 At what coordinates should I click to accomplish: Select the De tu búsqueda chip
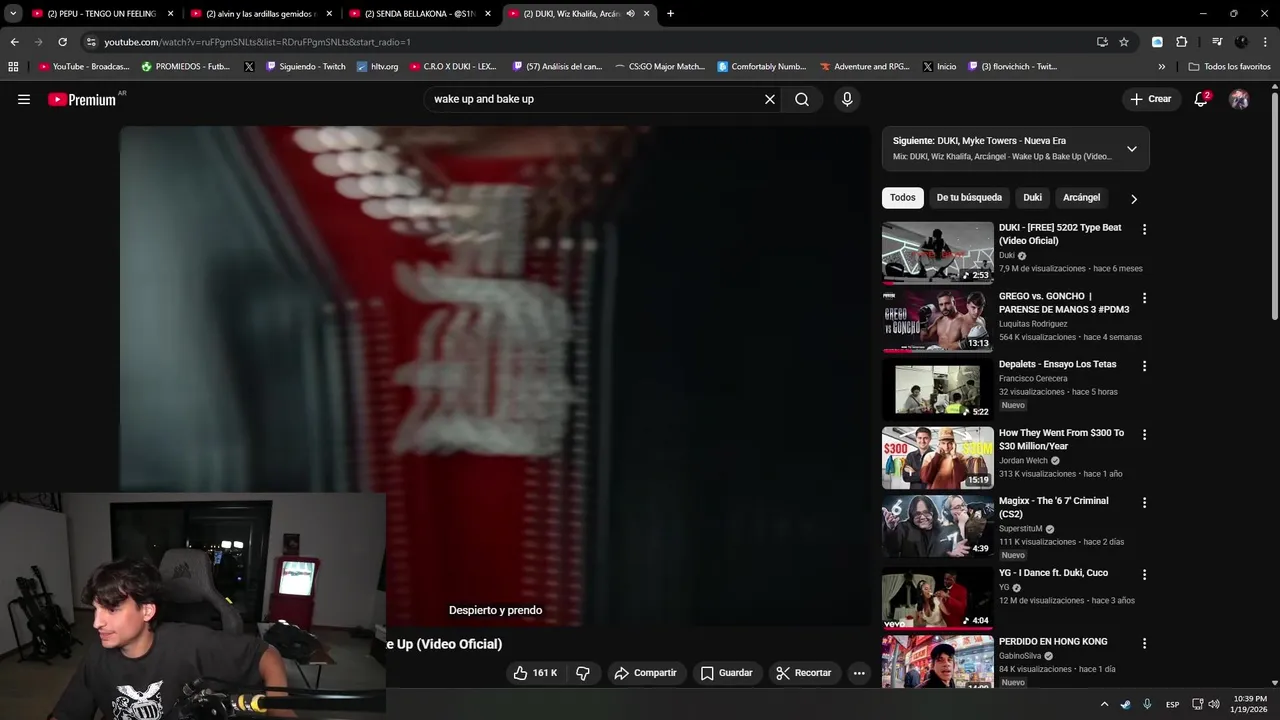coord(969,198)
